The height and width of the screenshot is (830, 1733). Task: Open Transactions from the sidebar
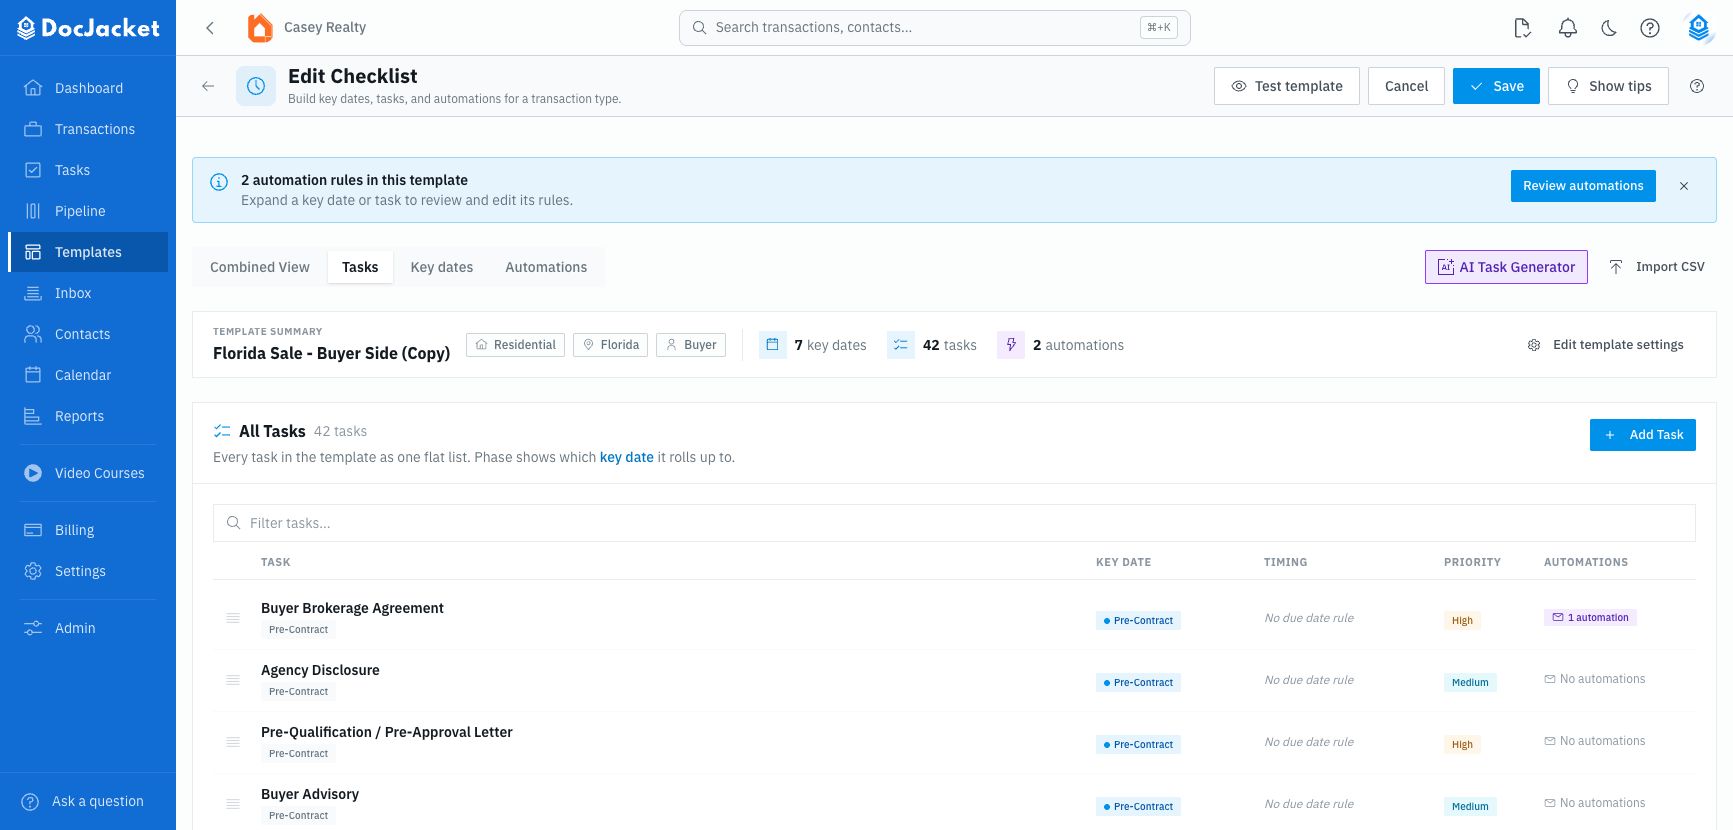tap(88, 129)
